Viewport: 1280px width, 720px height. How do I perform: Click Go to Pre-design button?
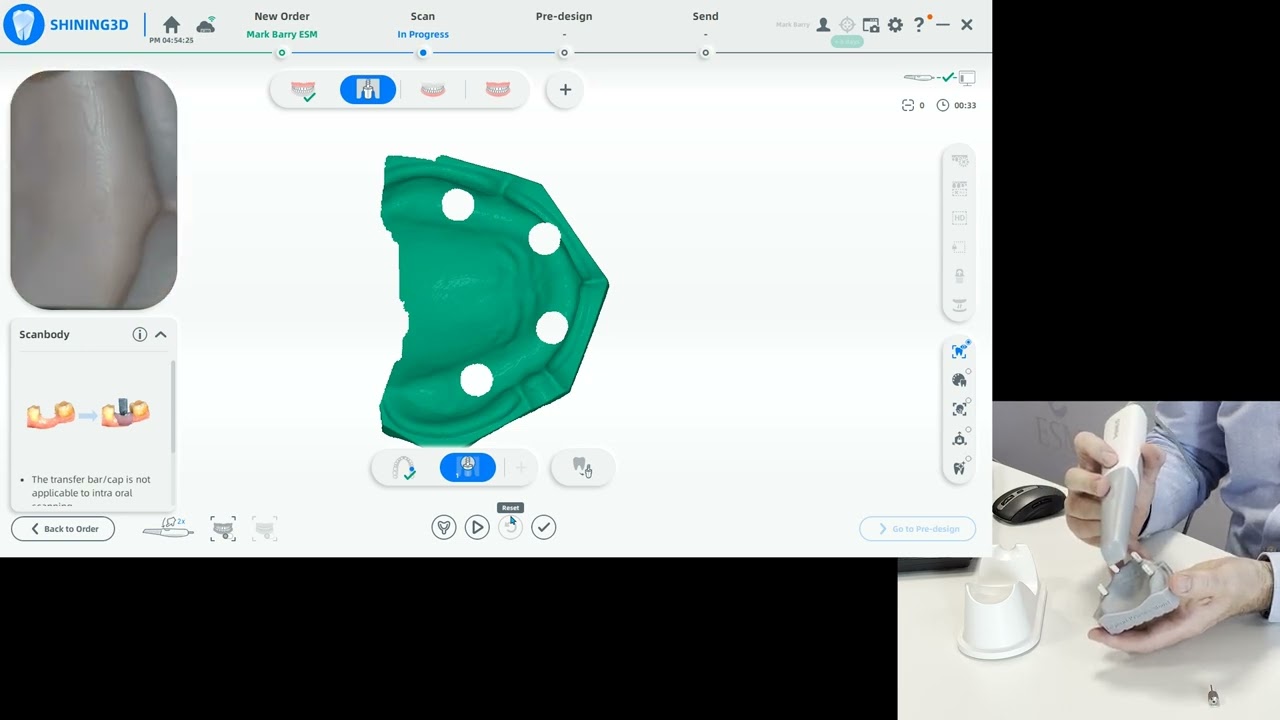point(918,529)
